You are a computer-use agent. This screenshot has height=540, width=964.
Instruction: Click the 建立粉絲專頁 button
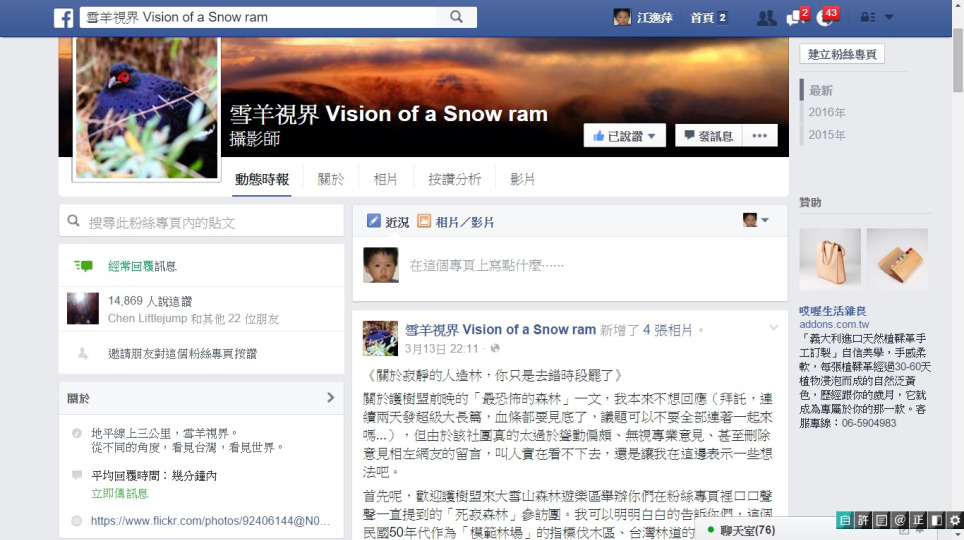pos(842,54)
